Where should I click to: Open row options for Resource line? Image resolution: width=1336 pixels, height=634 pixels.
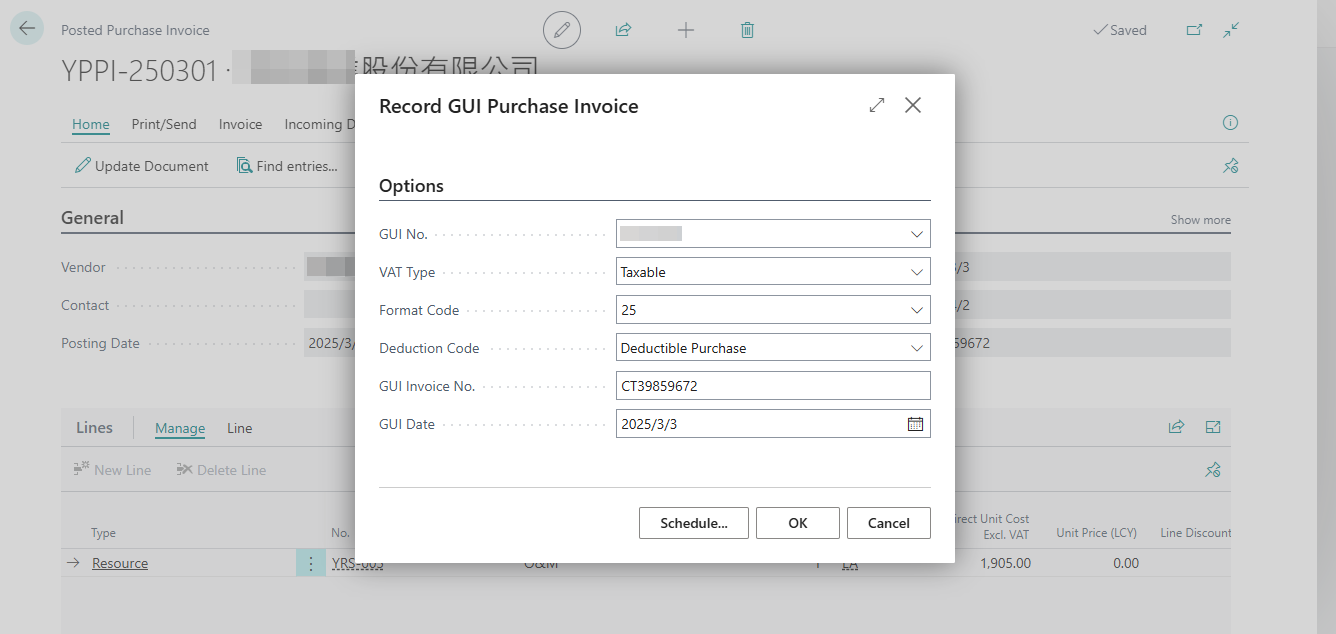[311, 563]
